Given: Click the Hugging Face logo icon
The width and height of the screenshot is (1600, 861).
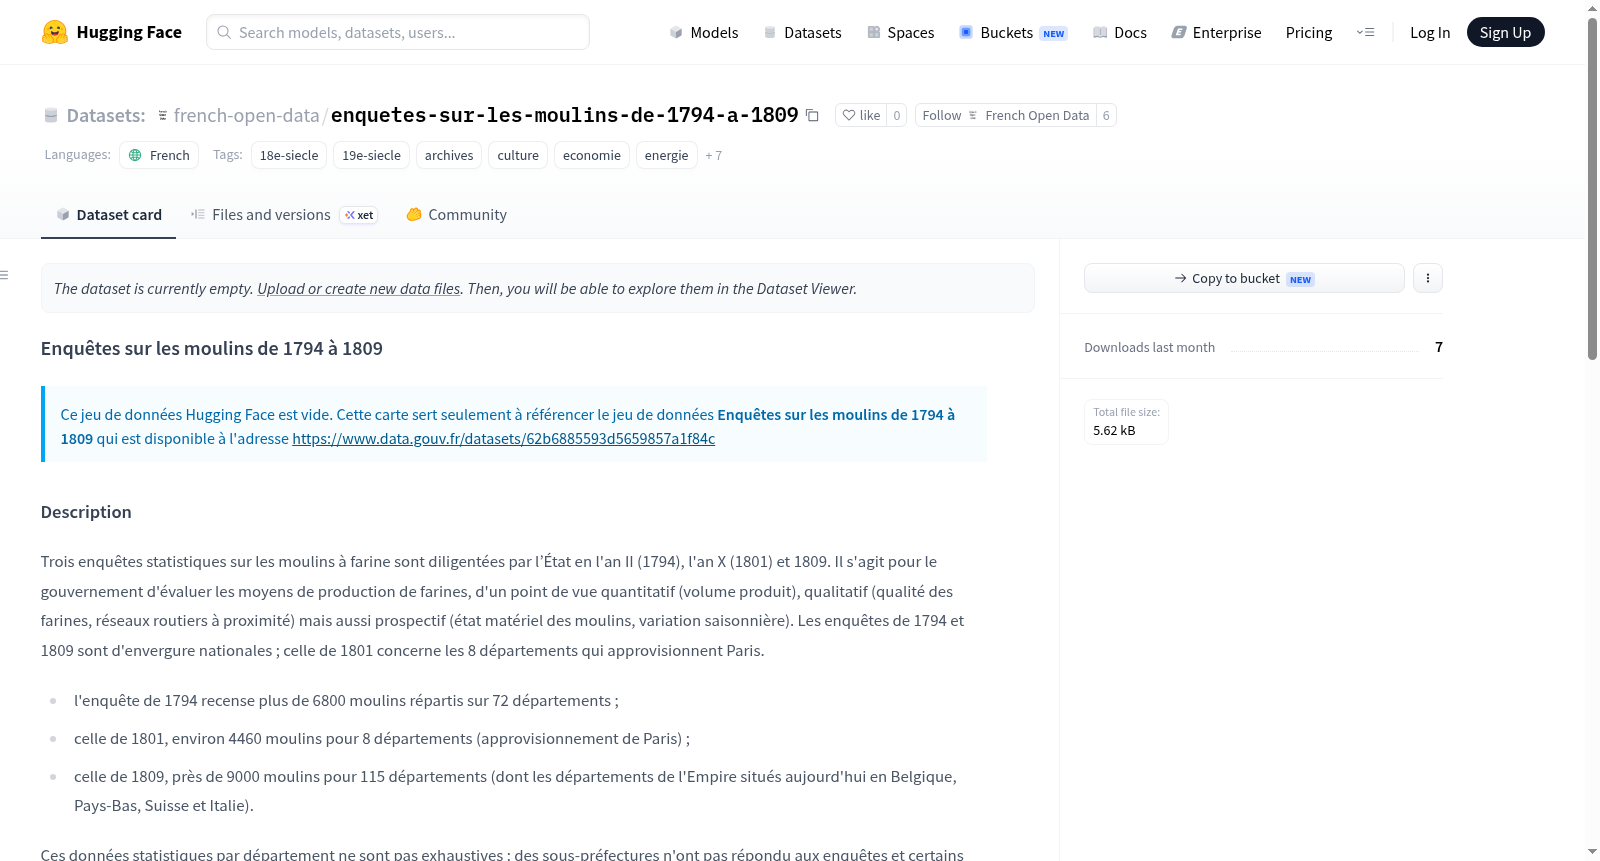Looking at the screenshot, I should (x=55, y=32).
